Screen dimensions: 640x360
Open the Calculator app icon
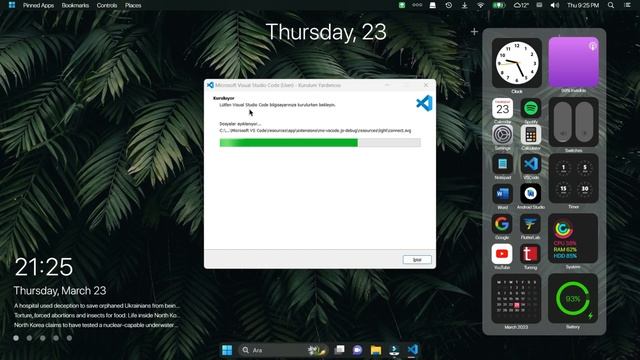coord(531,135)
